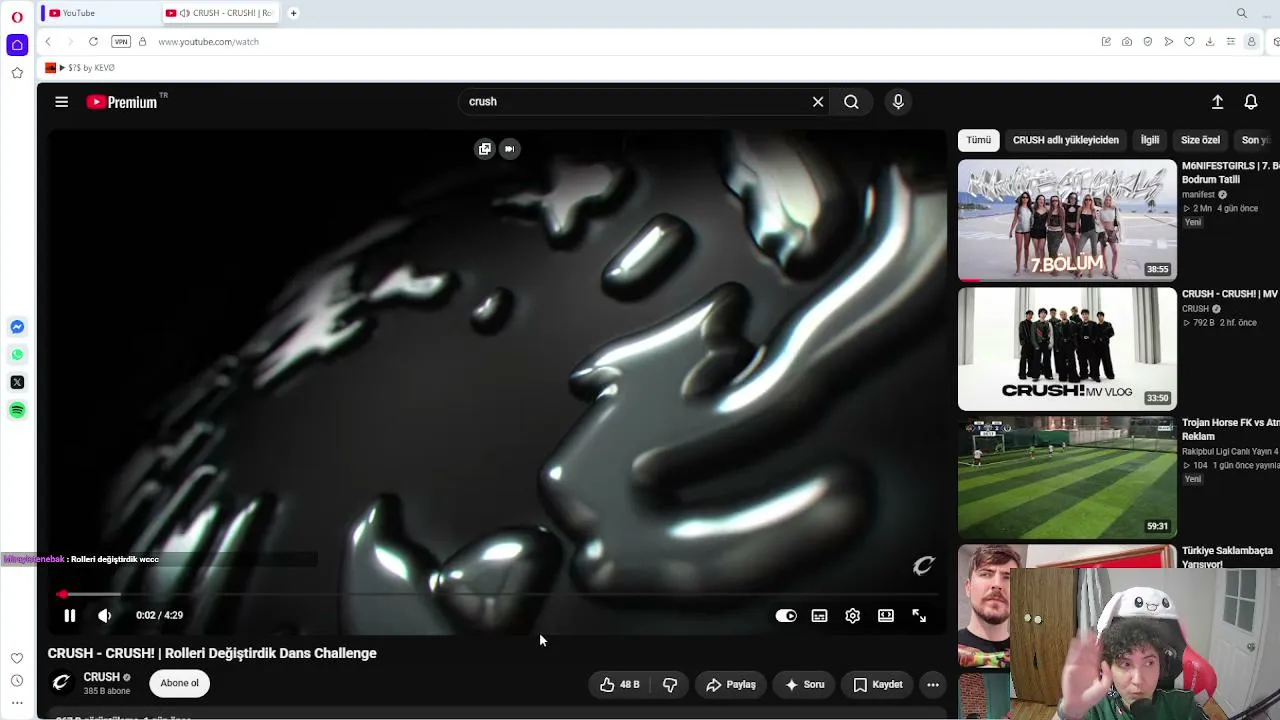The height and width of the screenshot is (720, 1280).
Task: Open the sidebar heart pinboards icon
Action: click(17, 658)
